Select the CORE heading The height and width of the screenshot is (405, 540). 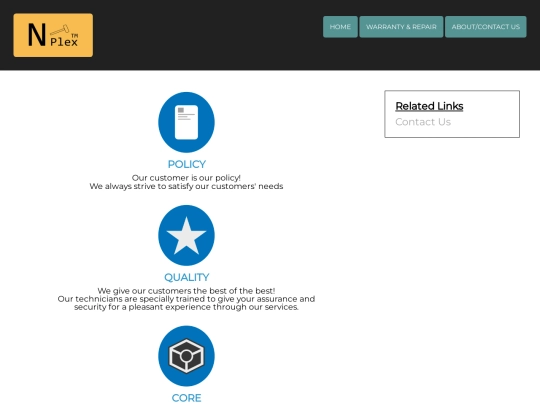tap(186, 398)
